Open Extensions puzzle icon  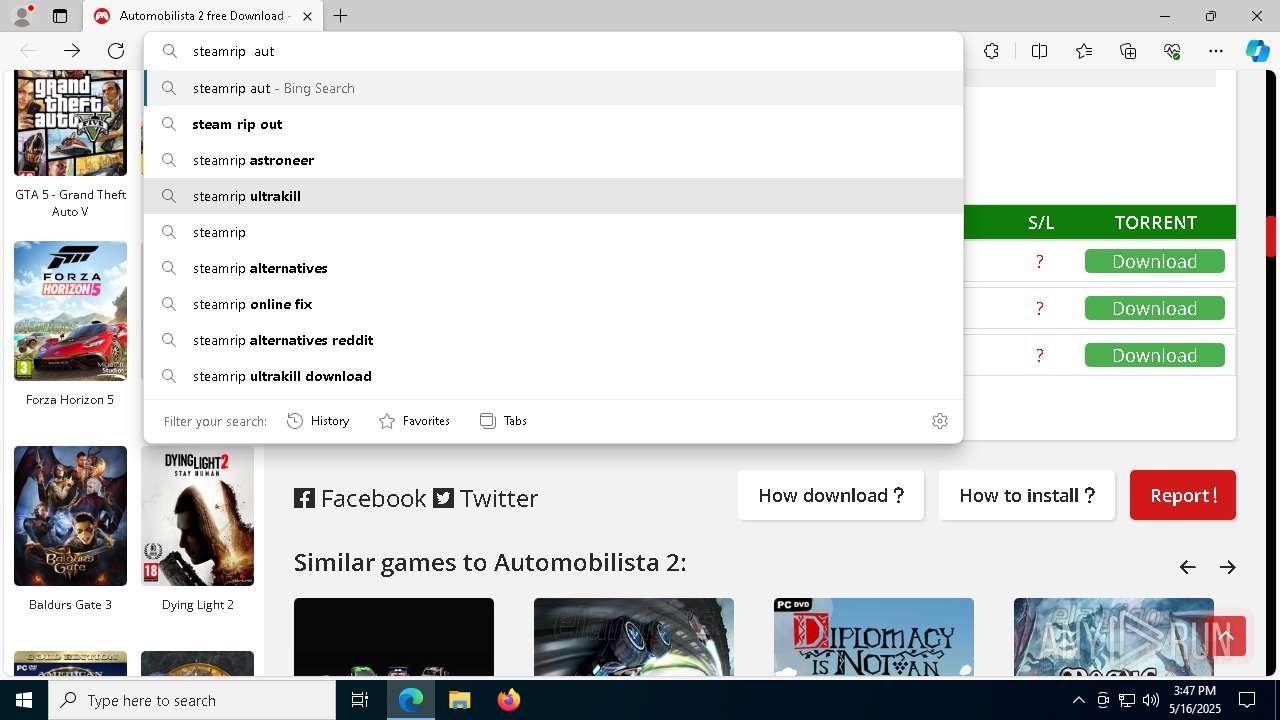[991, 51]
